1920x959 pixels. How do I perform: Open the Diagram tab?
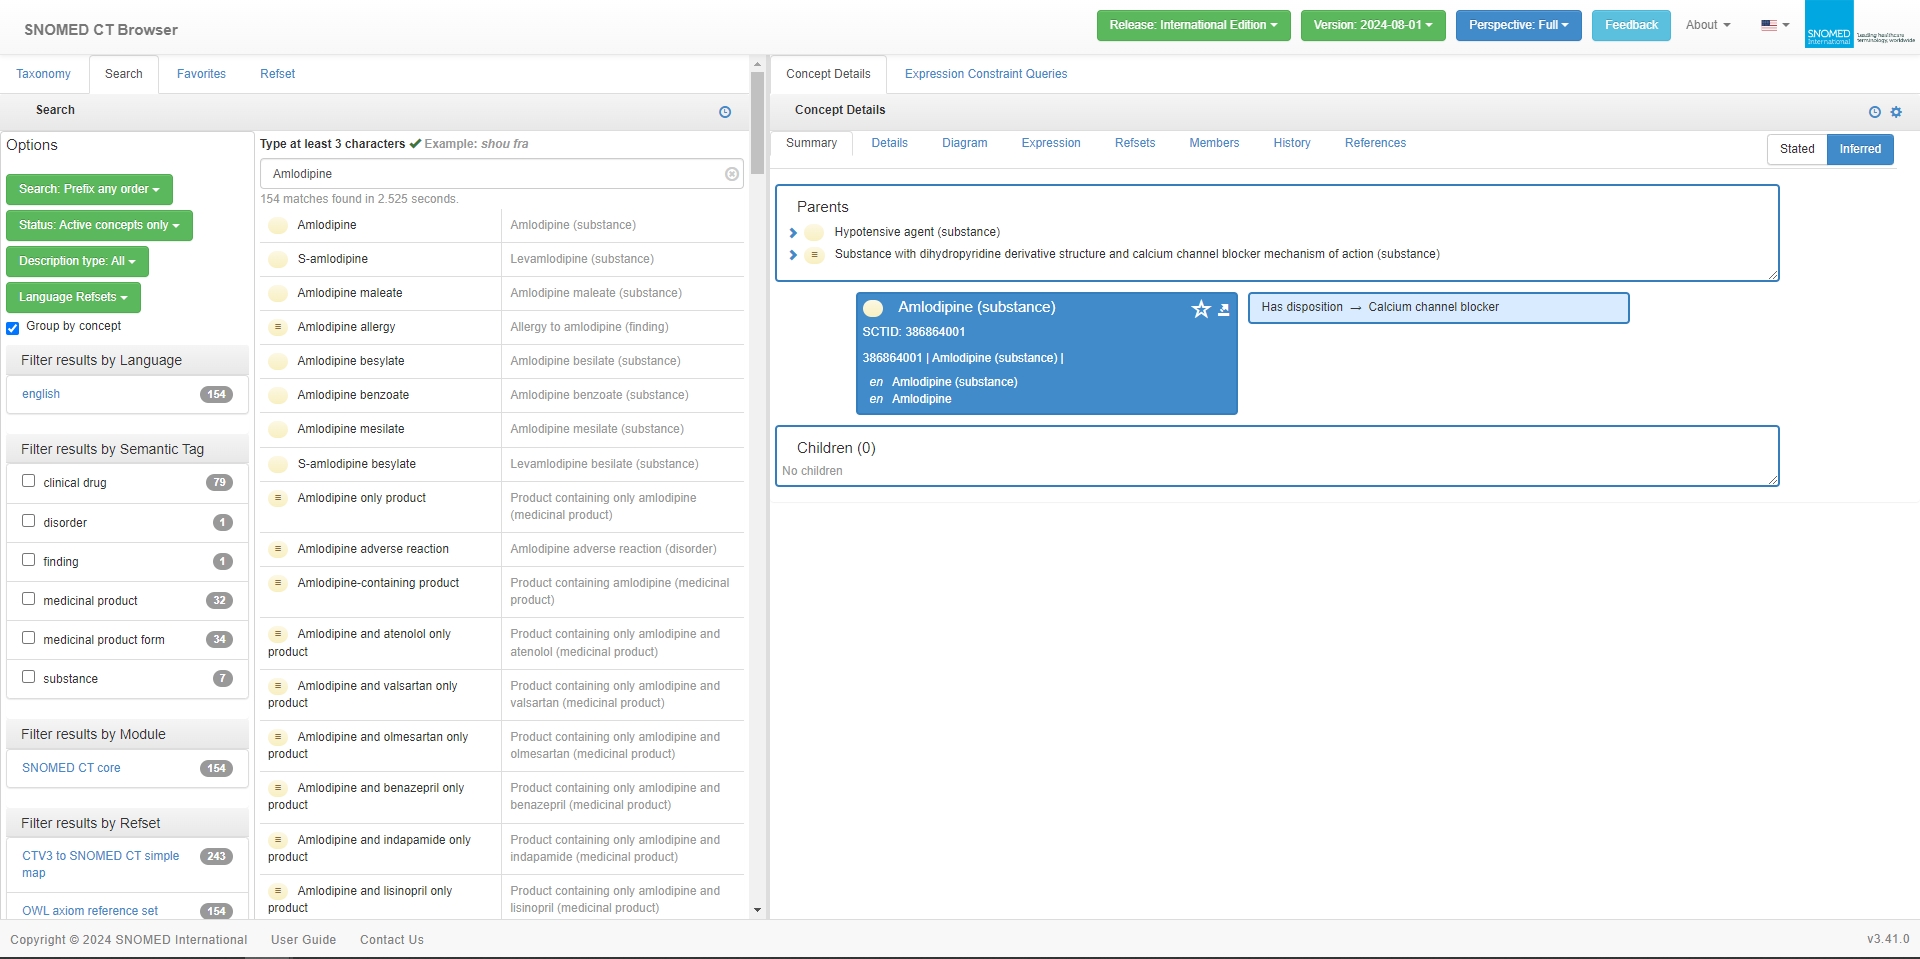[x=964, y=143]
